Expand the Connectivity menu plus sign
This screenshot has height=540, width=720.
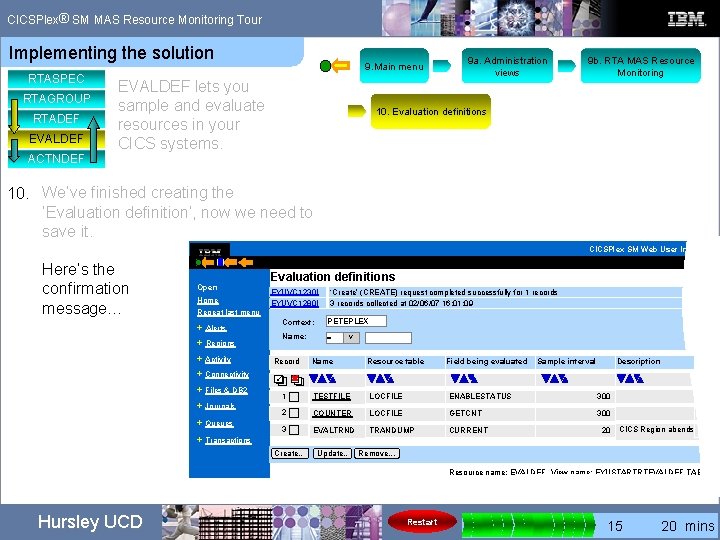click(x=199, y=374)
